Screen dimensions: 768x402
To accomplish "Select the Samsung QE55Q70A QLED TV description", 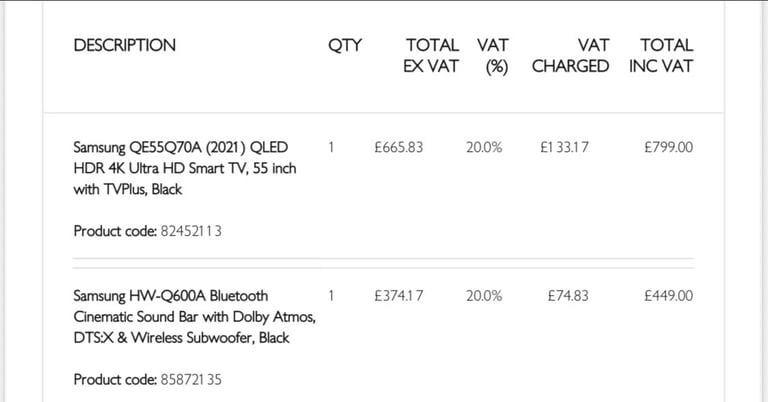I will [x=185, y=168].
